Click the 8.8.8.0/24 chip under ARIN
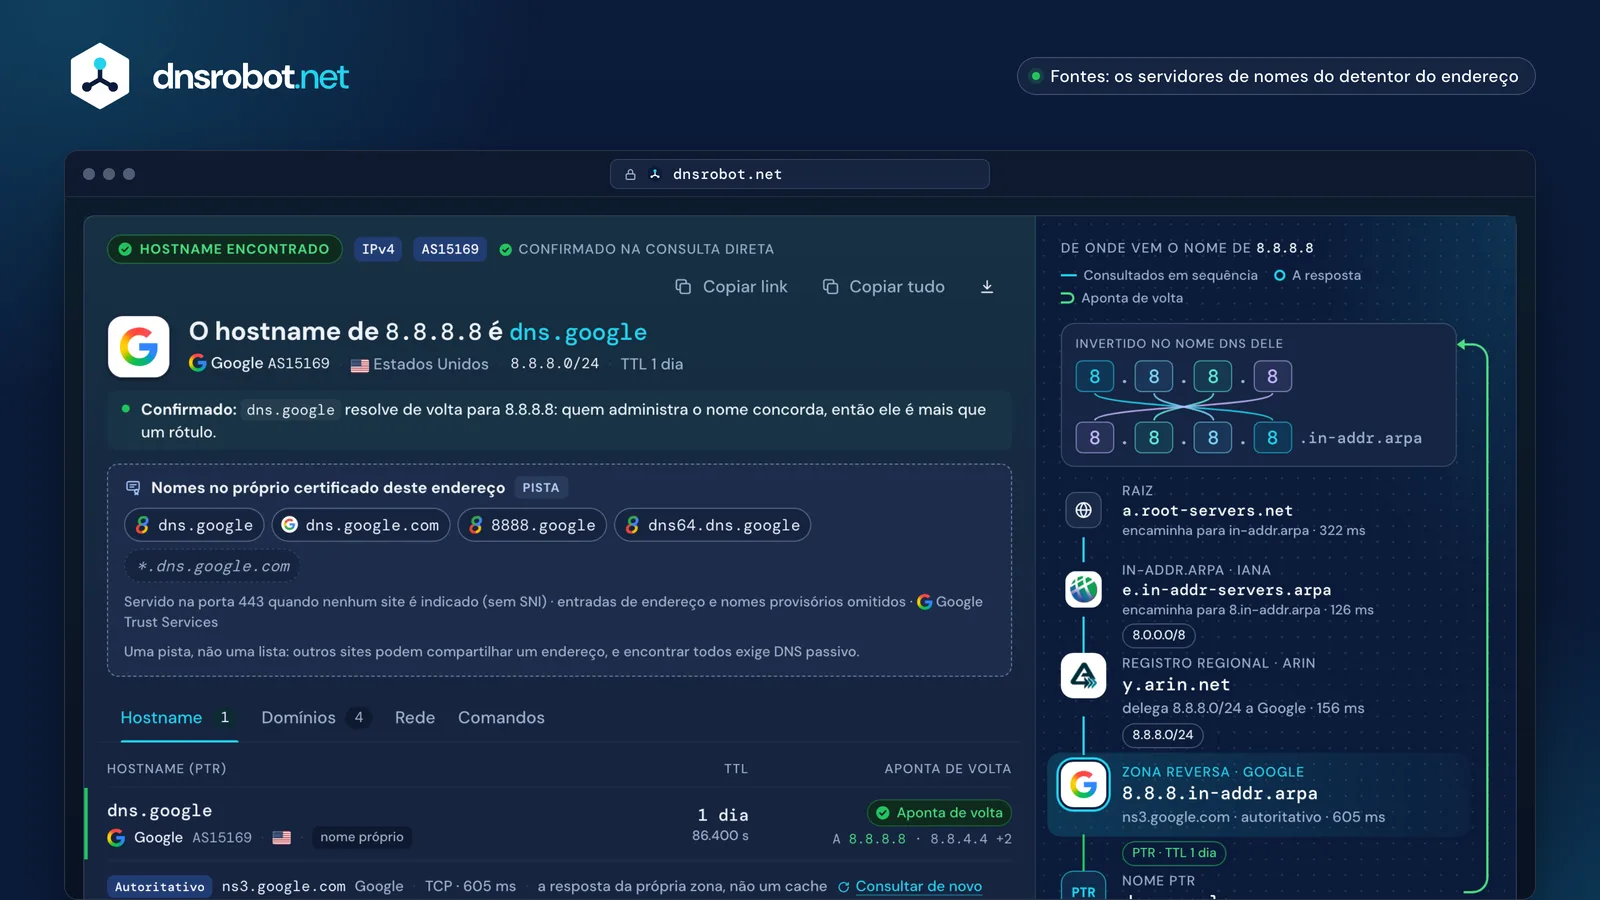This screenshot has height=900, width=1600. (1163, 735)
